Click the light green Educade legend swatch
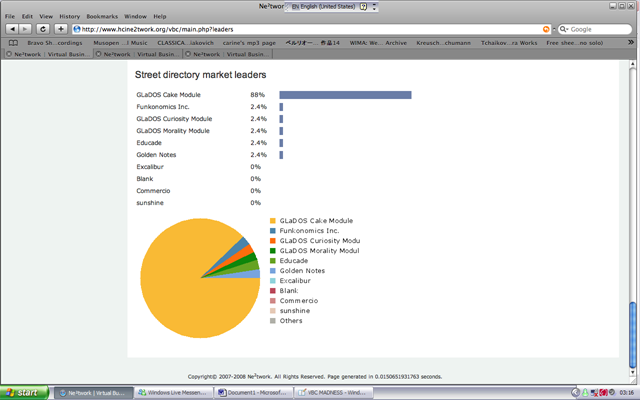This screenshot has width=640, height=400. [x=273, y=261]
